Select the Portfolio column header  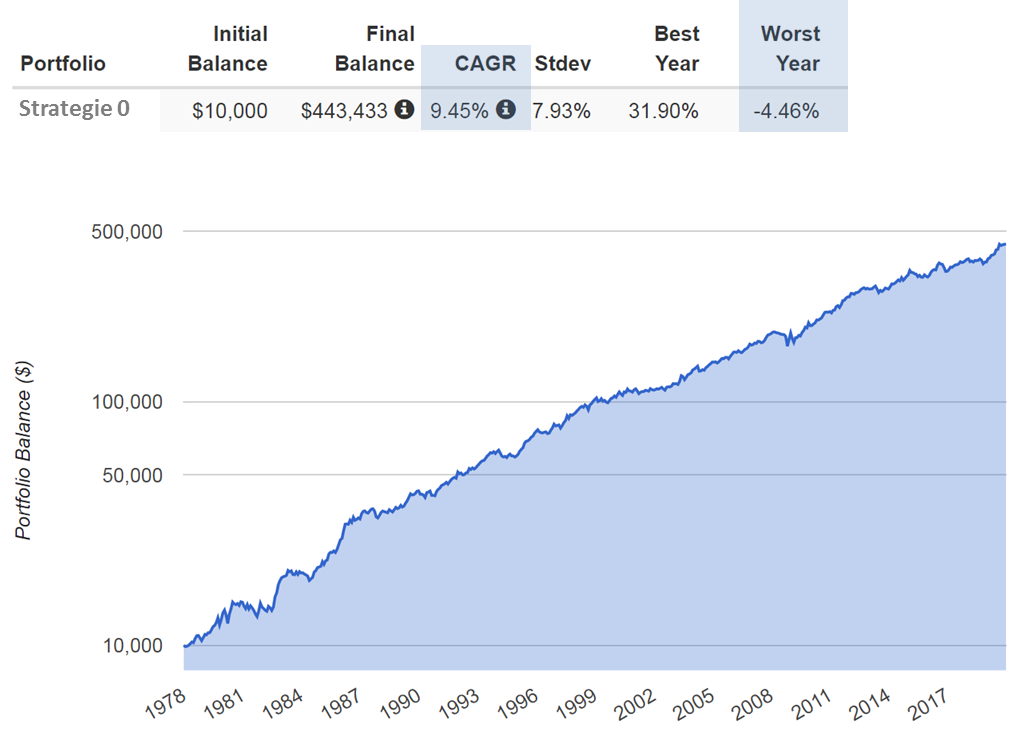(62, 64)
